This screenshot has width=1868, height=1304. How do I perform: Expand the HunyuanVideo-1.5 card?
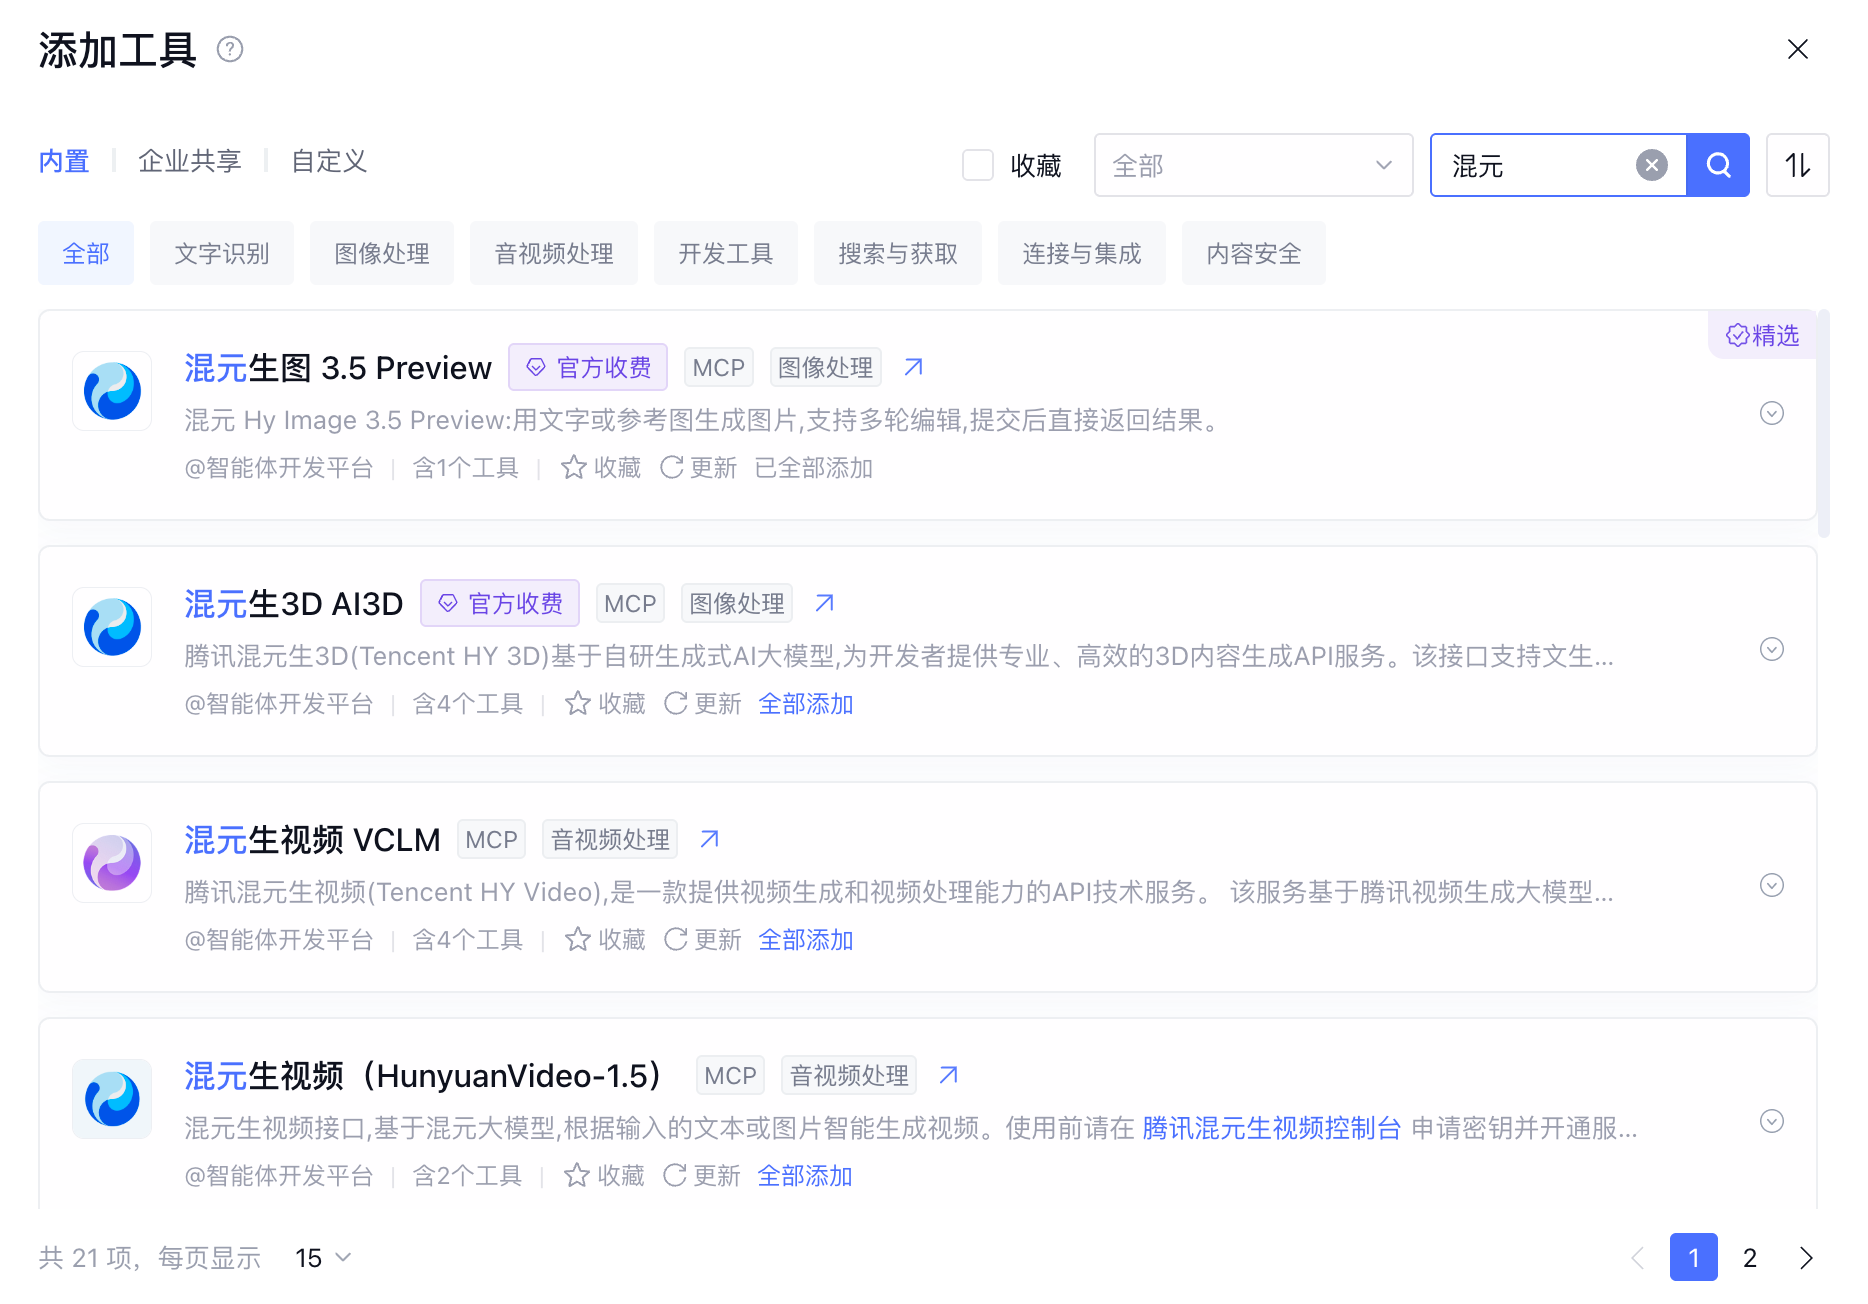click(x=1771, y=1121)
